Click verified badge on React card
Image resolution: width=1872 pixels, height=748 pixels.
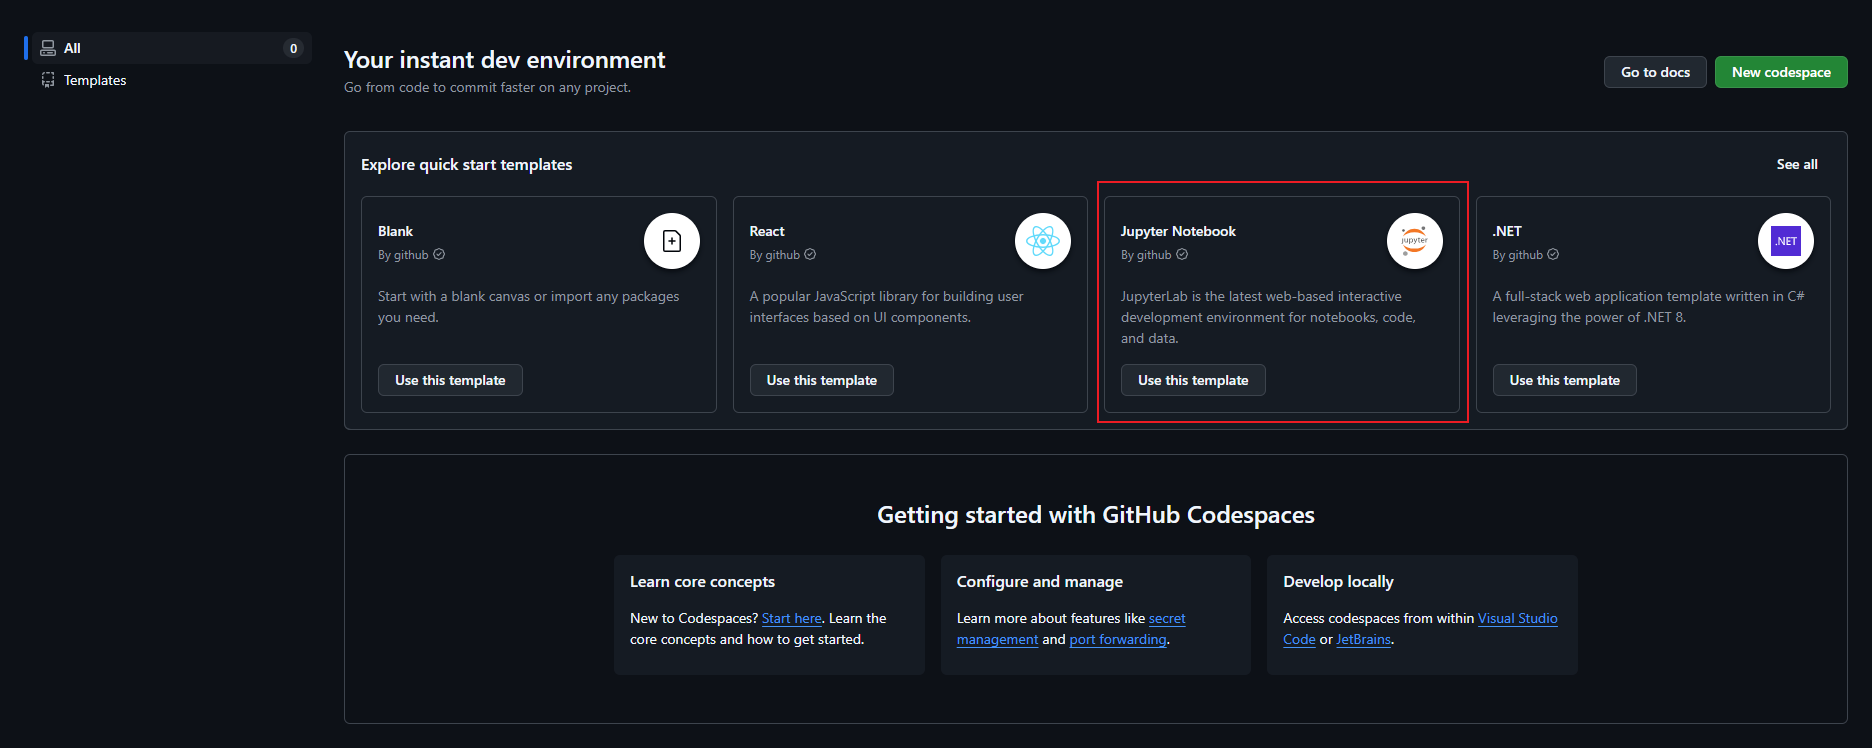coord(810,254)
